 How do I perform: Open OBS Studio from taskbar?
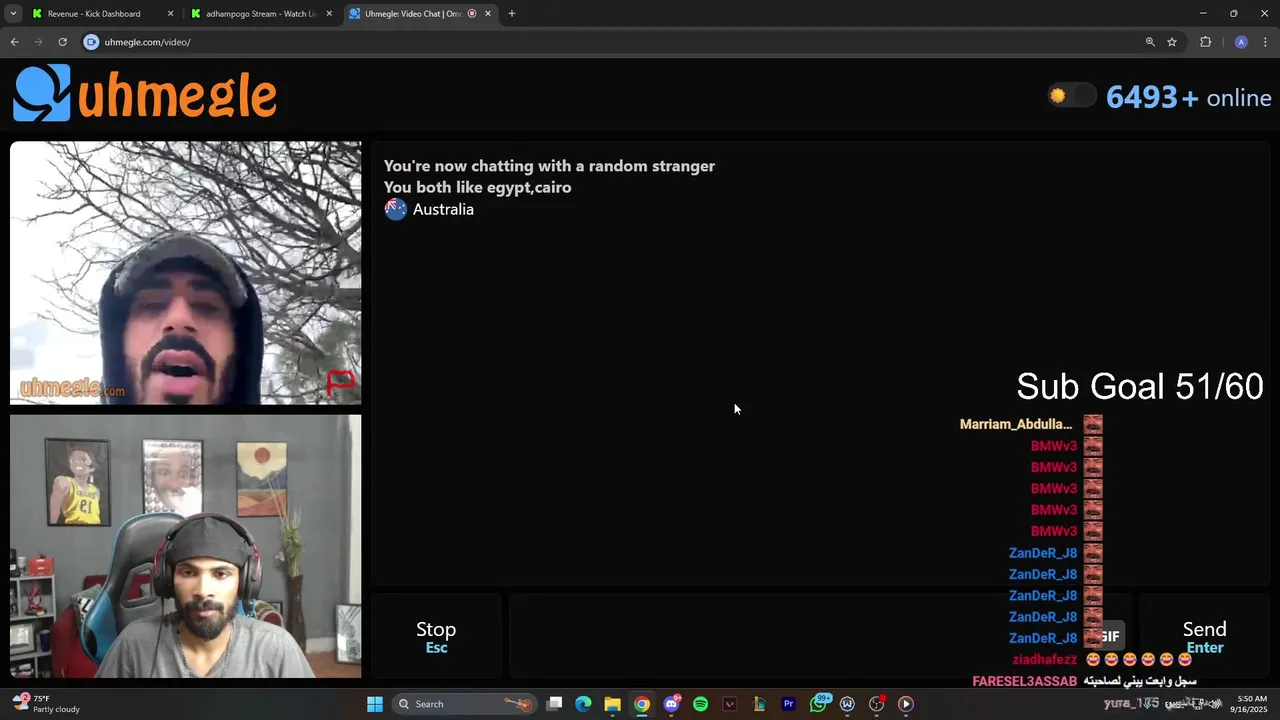click(x=877, y=704)
